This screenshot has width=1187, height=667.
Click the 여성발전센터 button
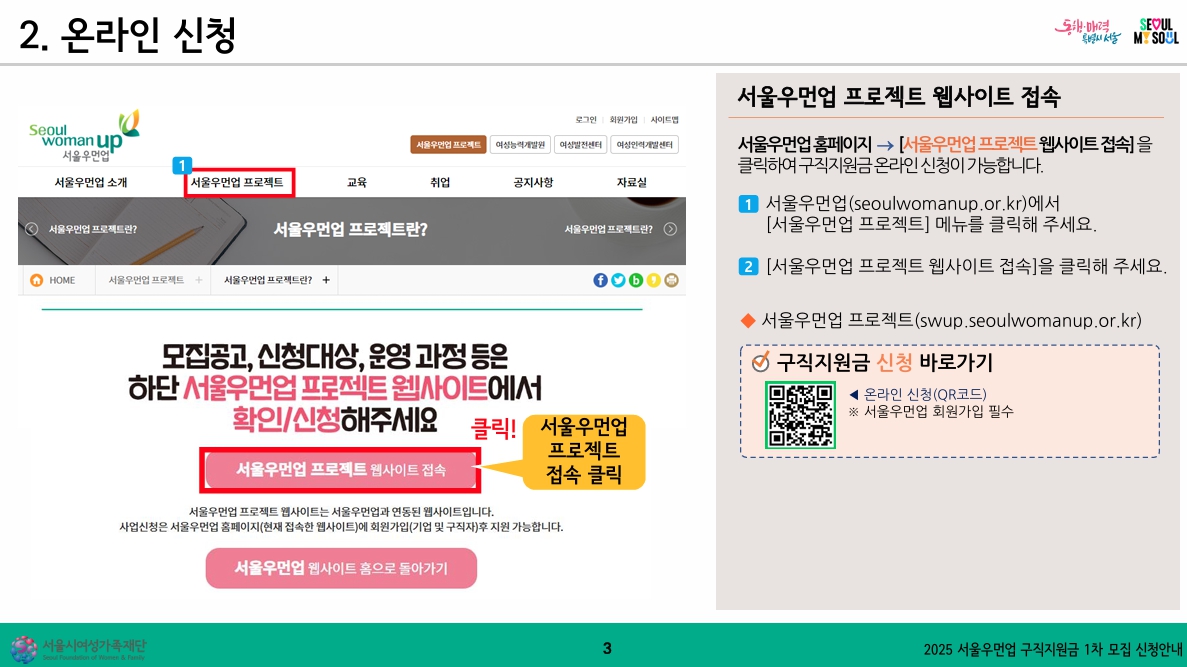[x=581, y=145]
